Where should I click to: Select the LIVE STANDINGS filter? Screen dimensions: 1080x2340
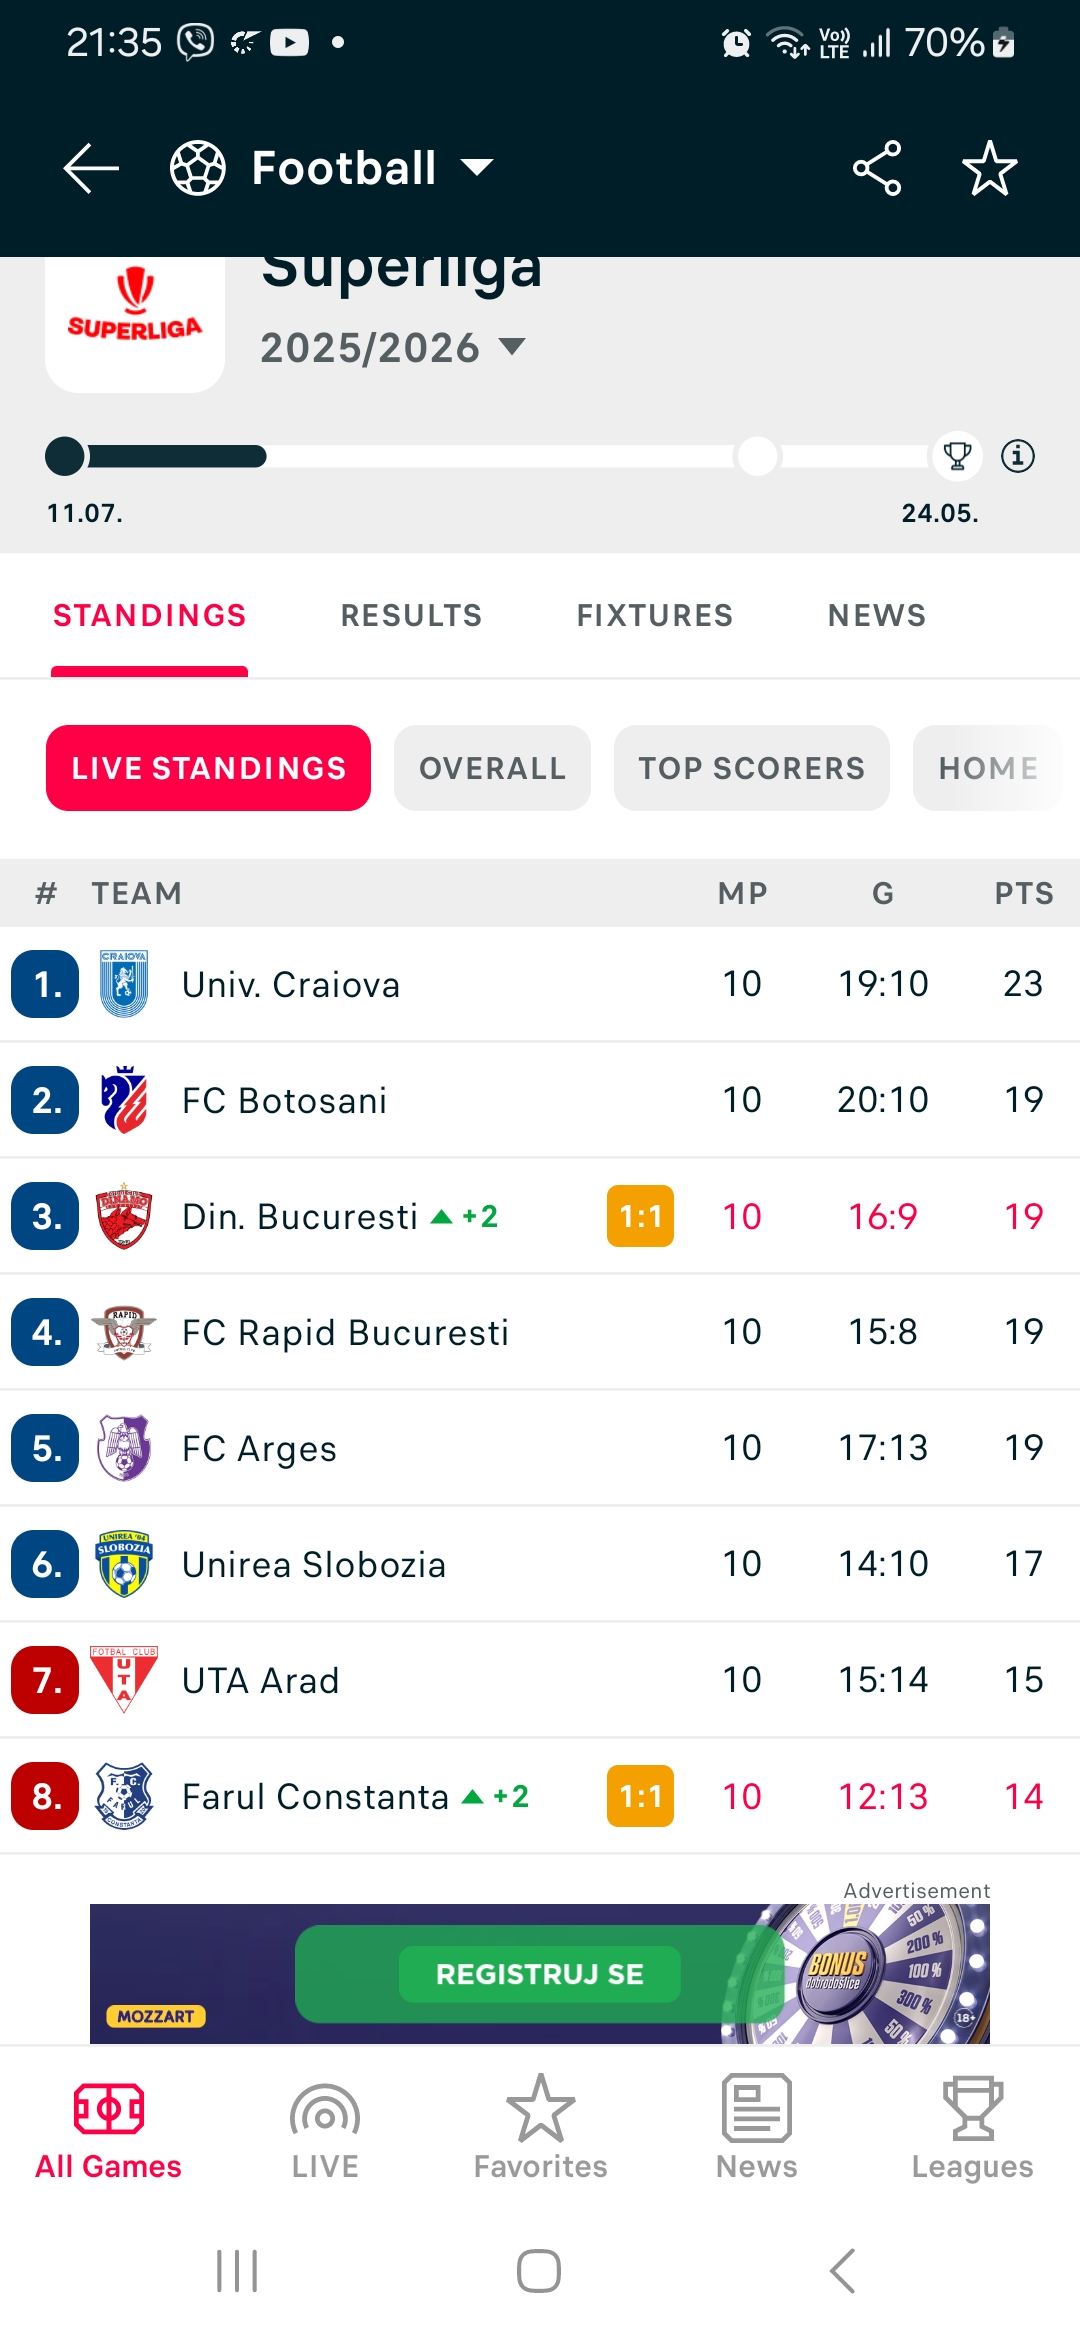[208, 768]
